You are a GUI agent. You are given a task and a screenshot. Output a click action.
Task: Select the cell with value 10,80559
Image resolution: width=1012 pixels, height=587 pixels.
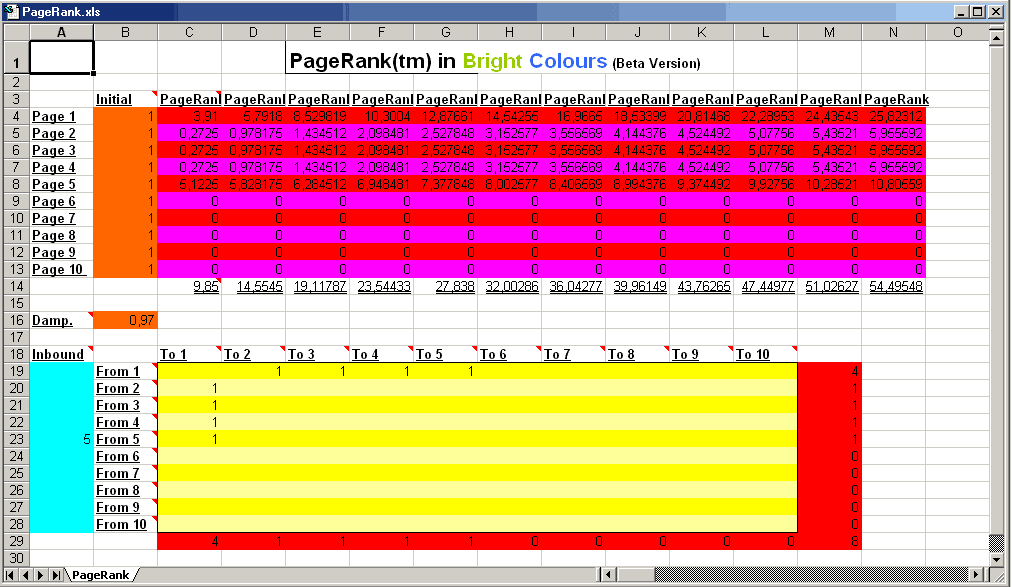893,184
